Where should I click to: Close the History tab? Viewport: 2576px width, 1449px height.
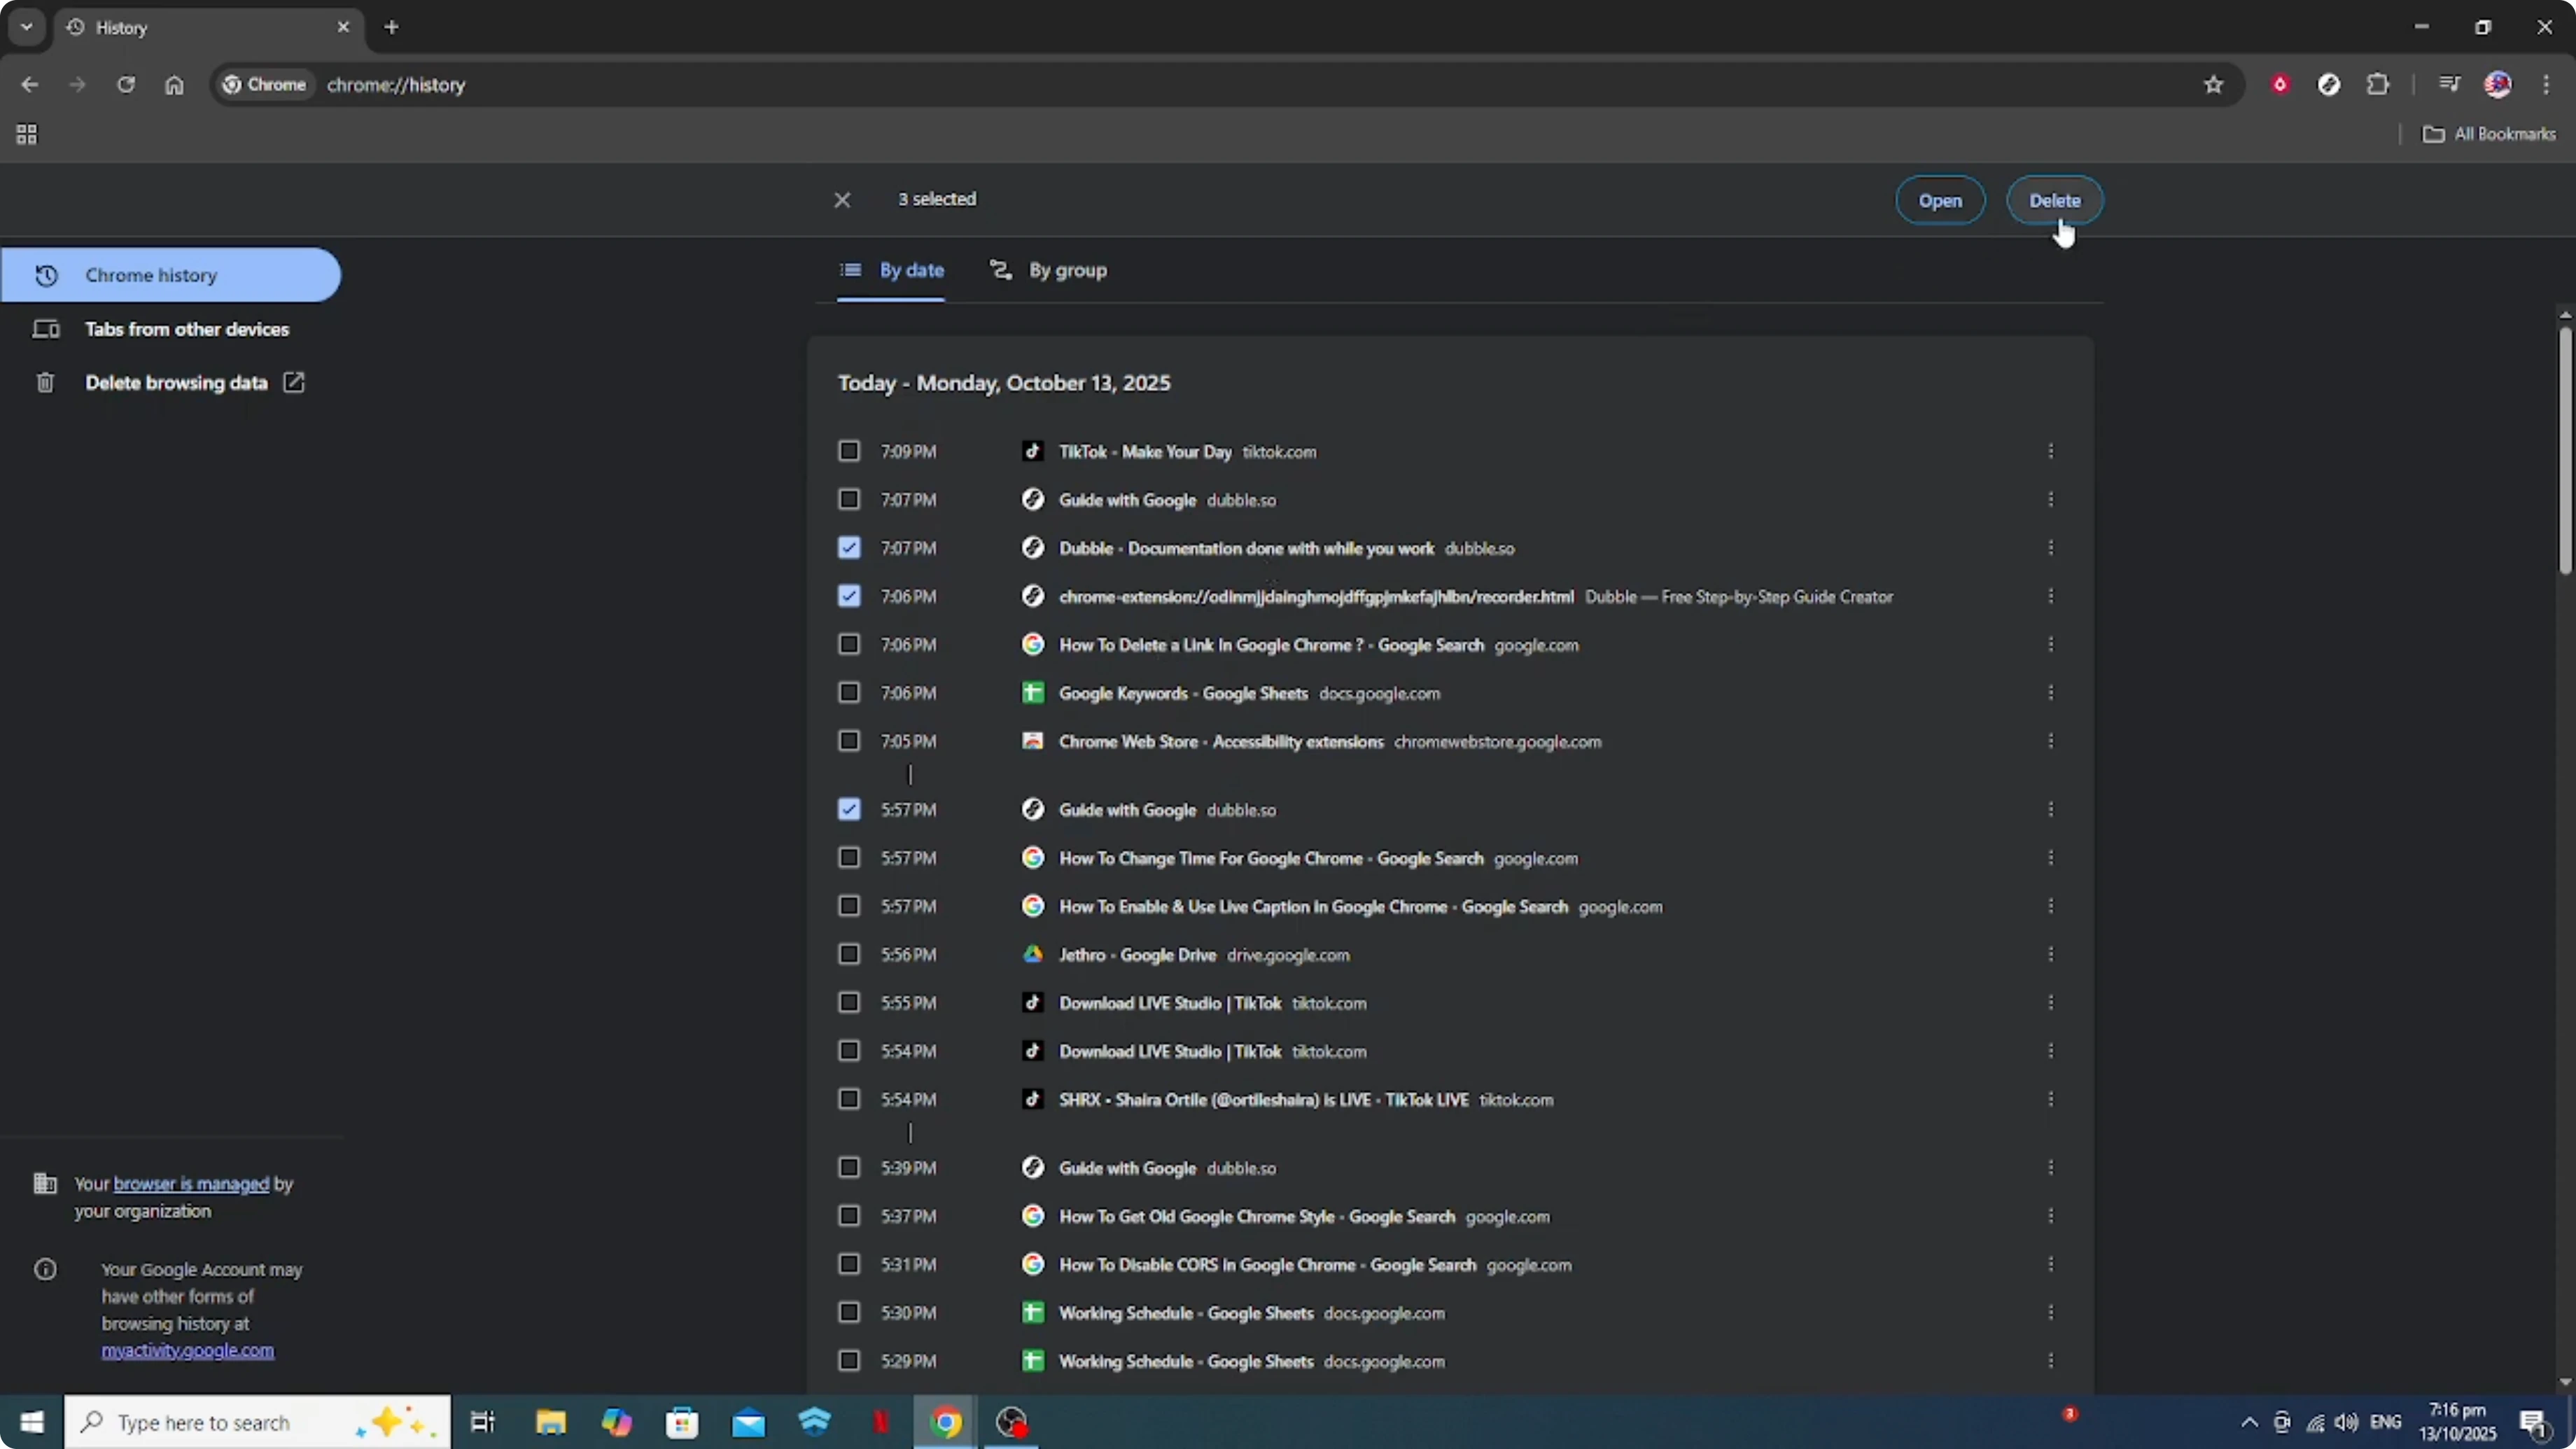(343, 27)
